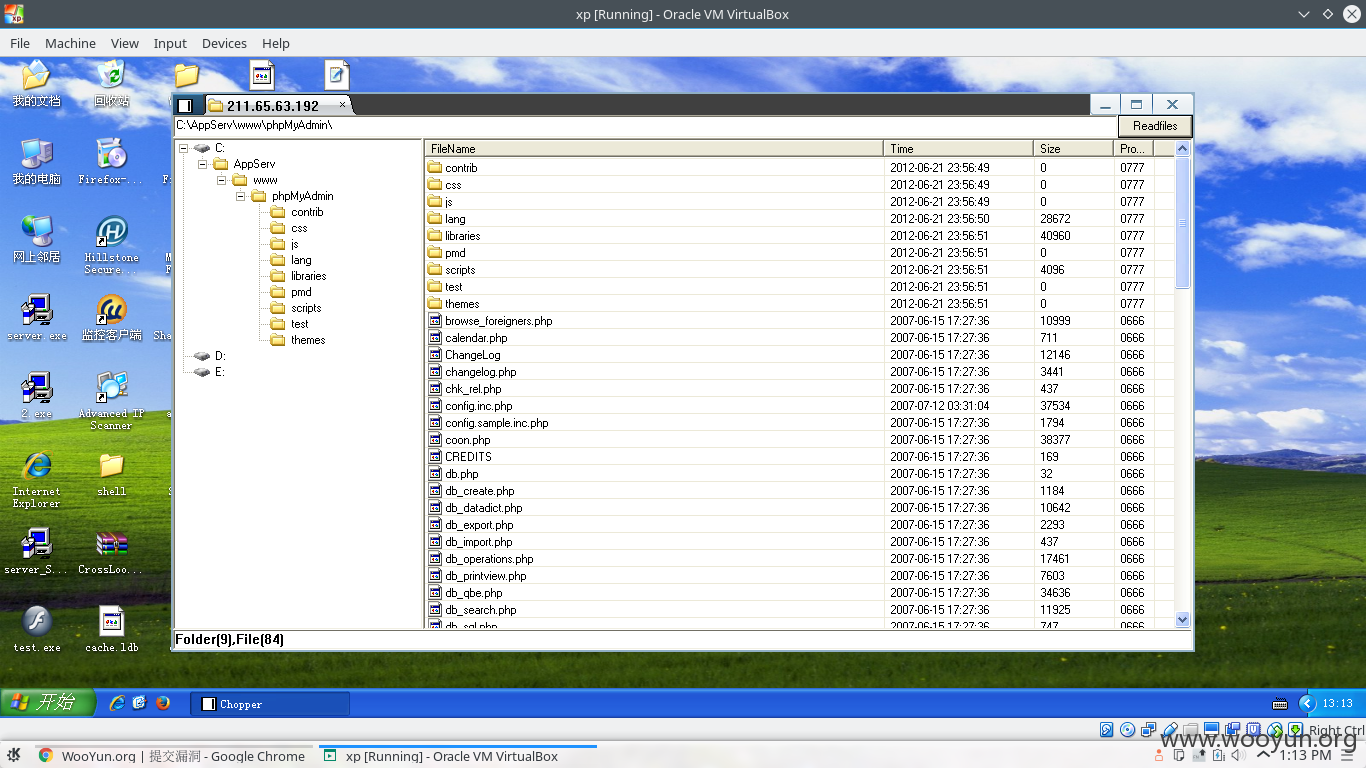The height and width of the screenshot is (768, 1366).
Task: Click file list scrollbar down arrow
Action: [x=1183, y=620]
